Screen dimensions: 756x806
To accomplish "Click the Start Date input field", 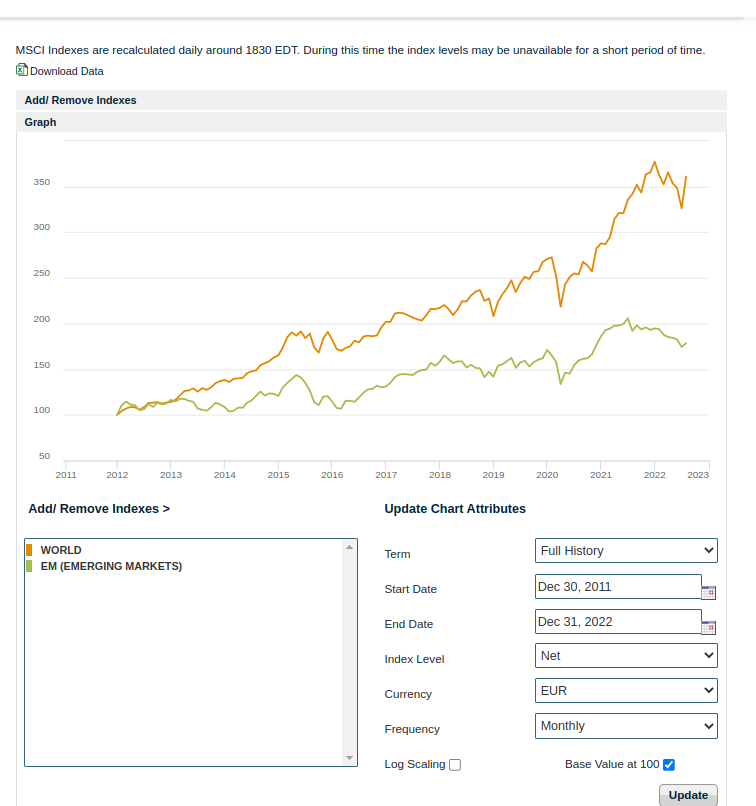I will click(617, 587).
